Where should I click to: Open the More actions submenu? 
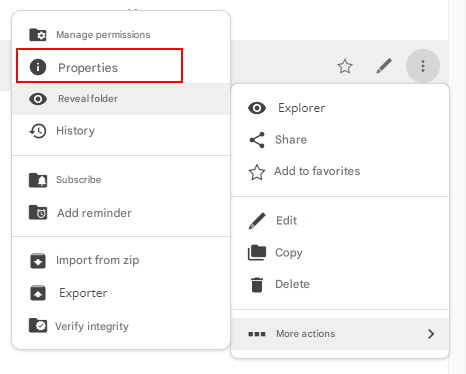tap(340, 334)
